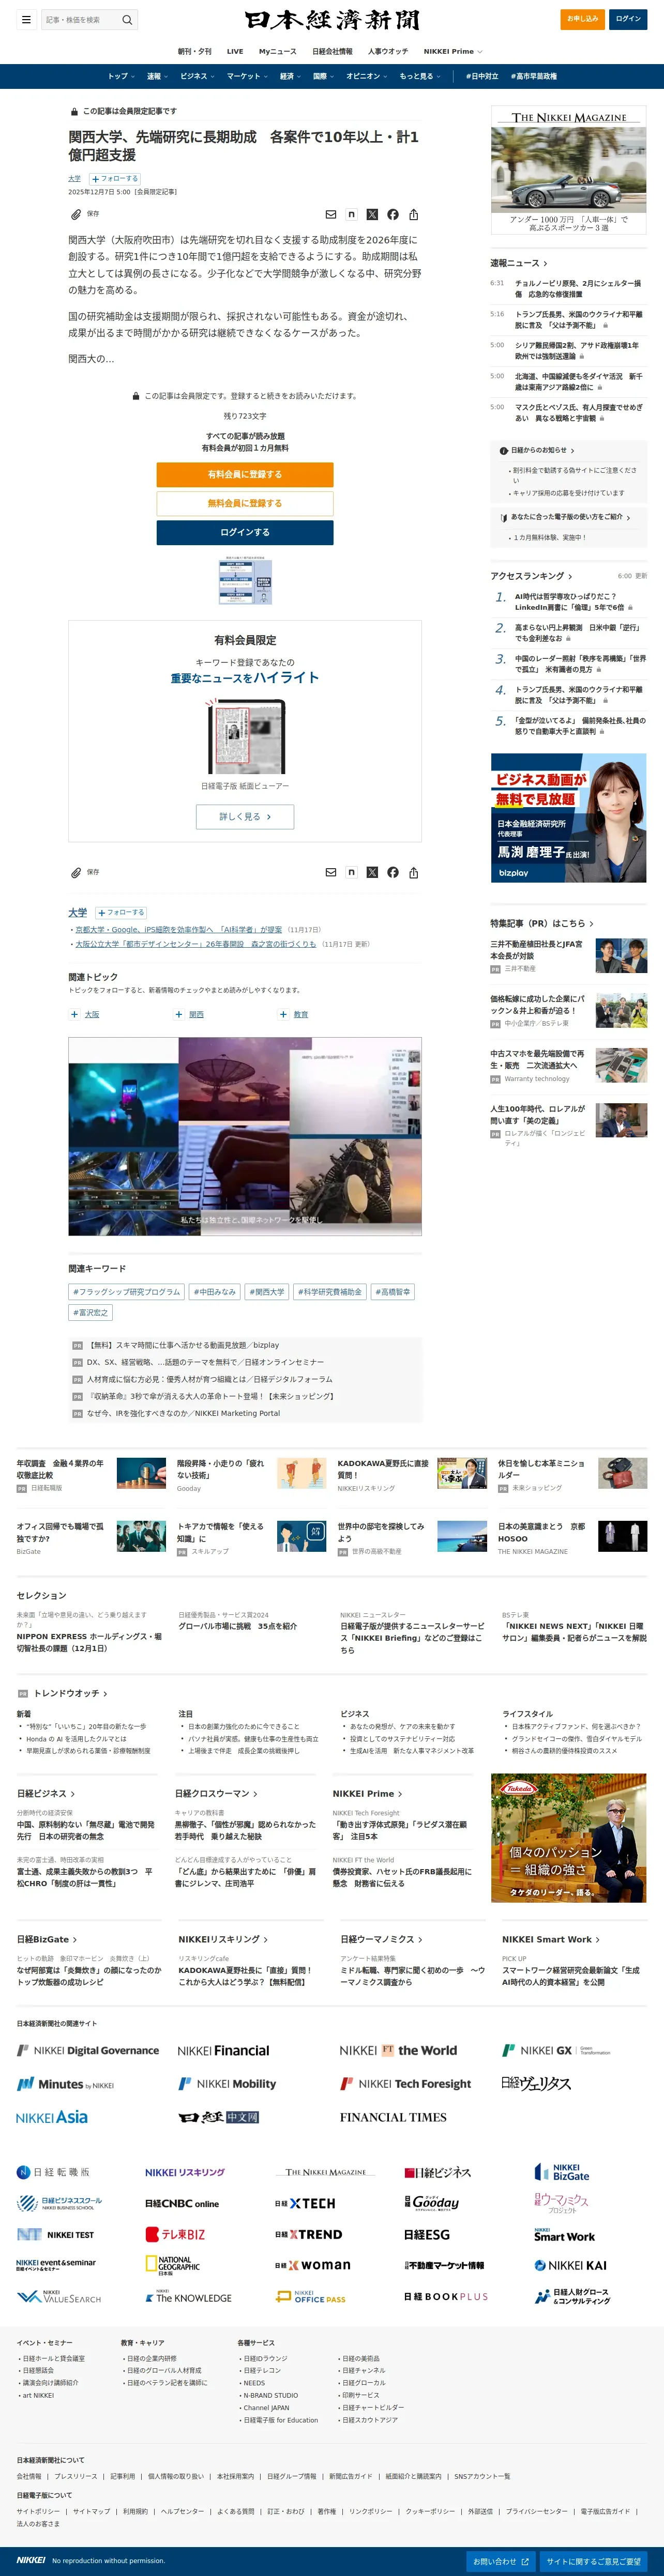Viewport: 664px width, 2576px height.
Task: Open the LIVE menu item
Action: (x=235, y=51)
